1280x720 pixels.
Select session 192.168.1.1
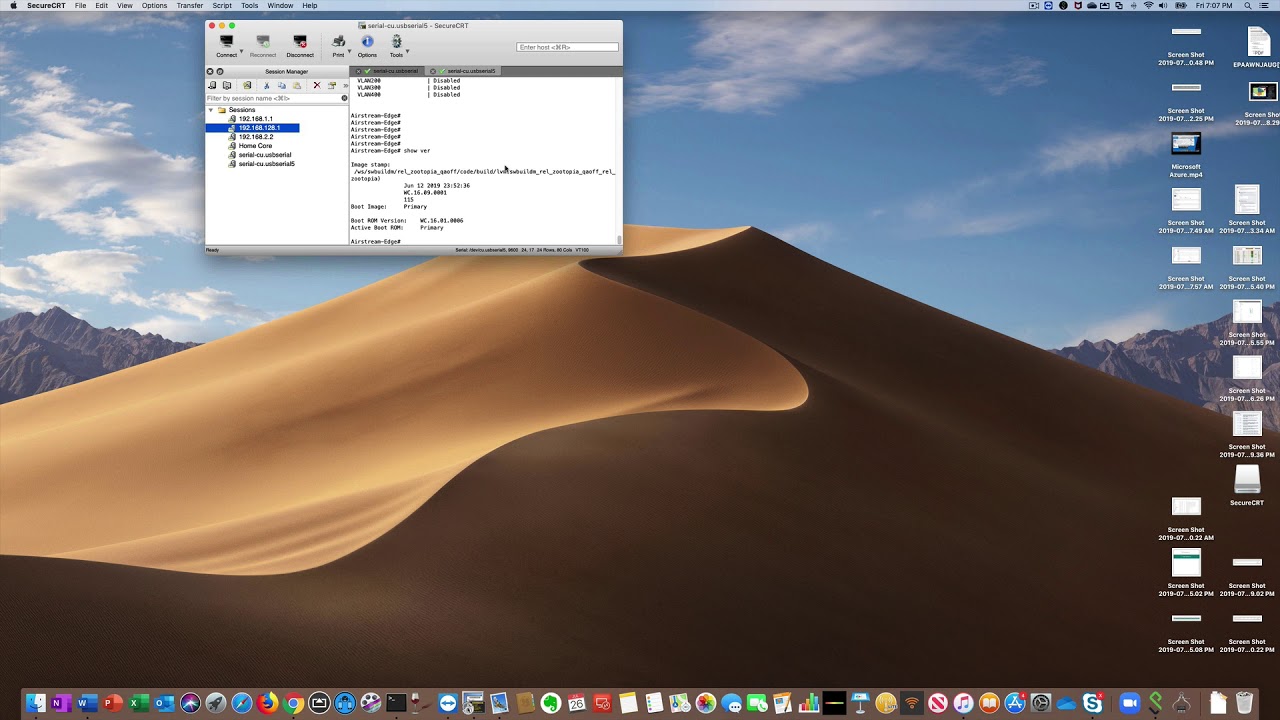click(x=255, y=119)
